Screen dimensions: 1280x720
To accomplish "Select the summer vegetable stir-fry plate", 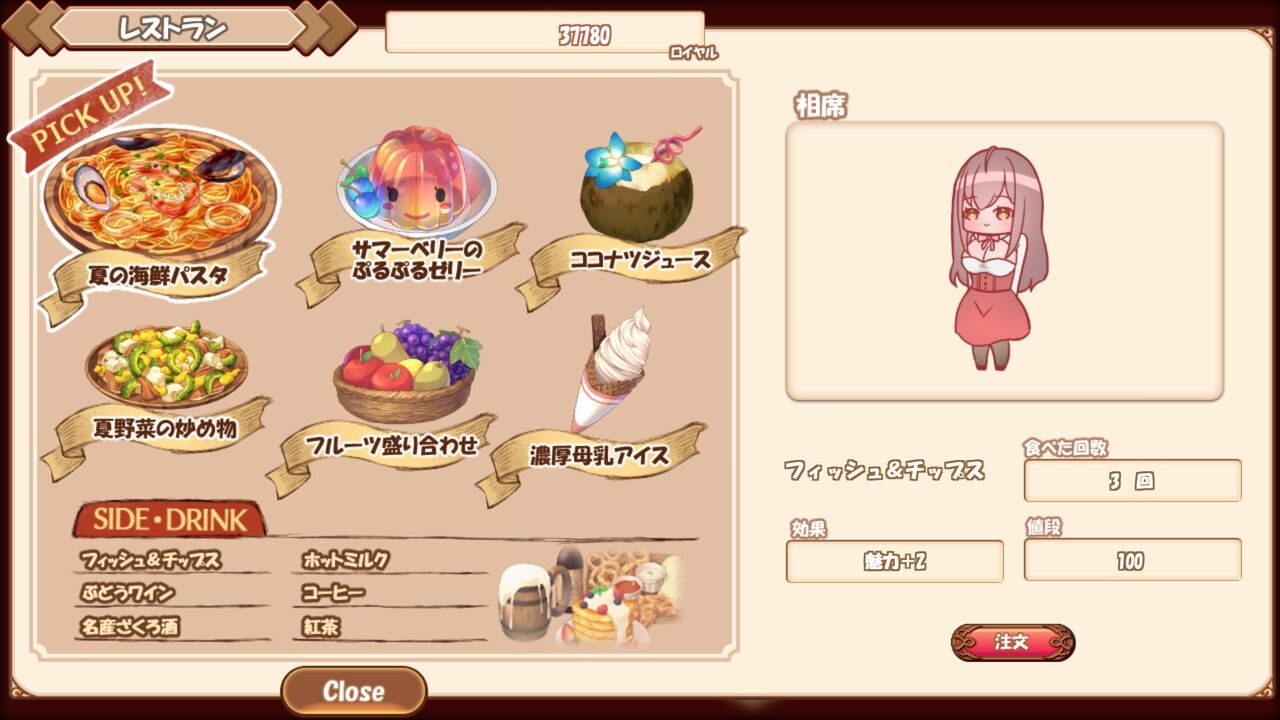I will [x=166, y=364].
